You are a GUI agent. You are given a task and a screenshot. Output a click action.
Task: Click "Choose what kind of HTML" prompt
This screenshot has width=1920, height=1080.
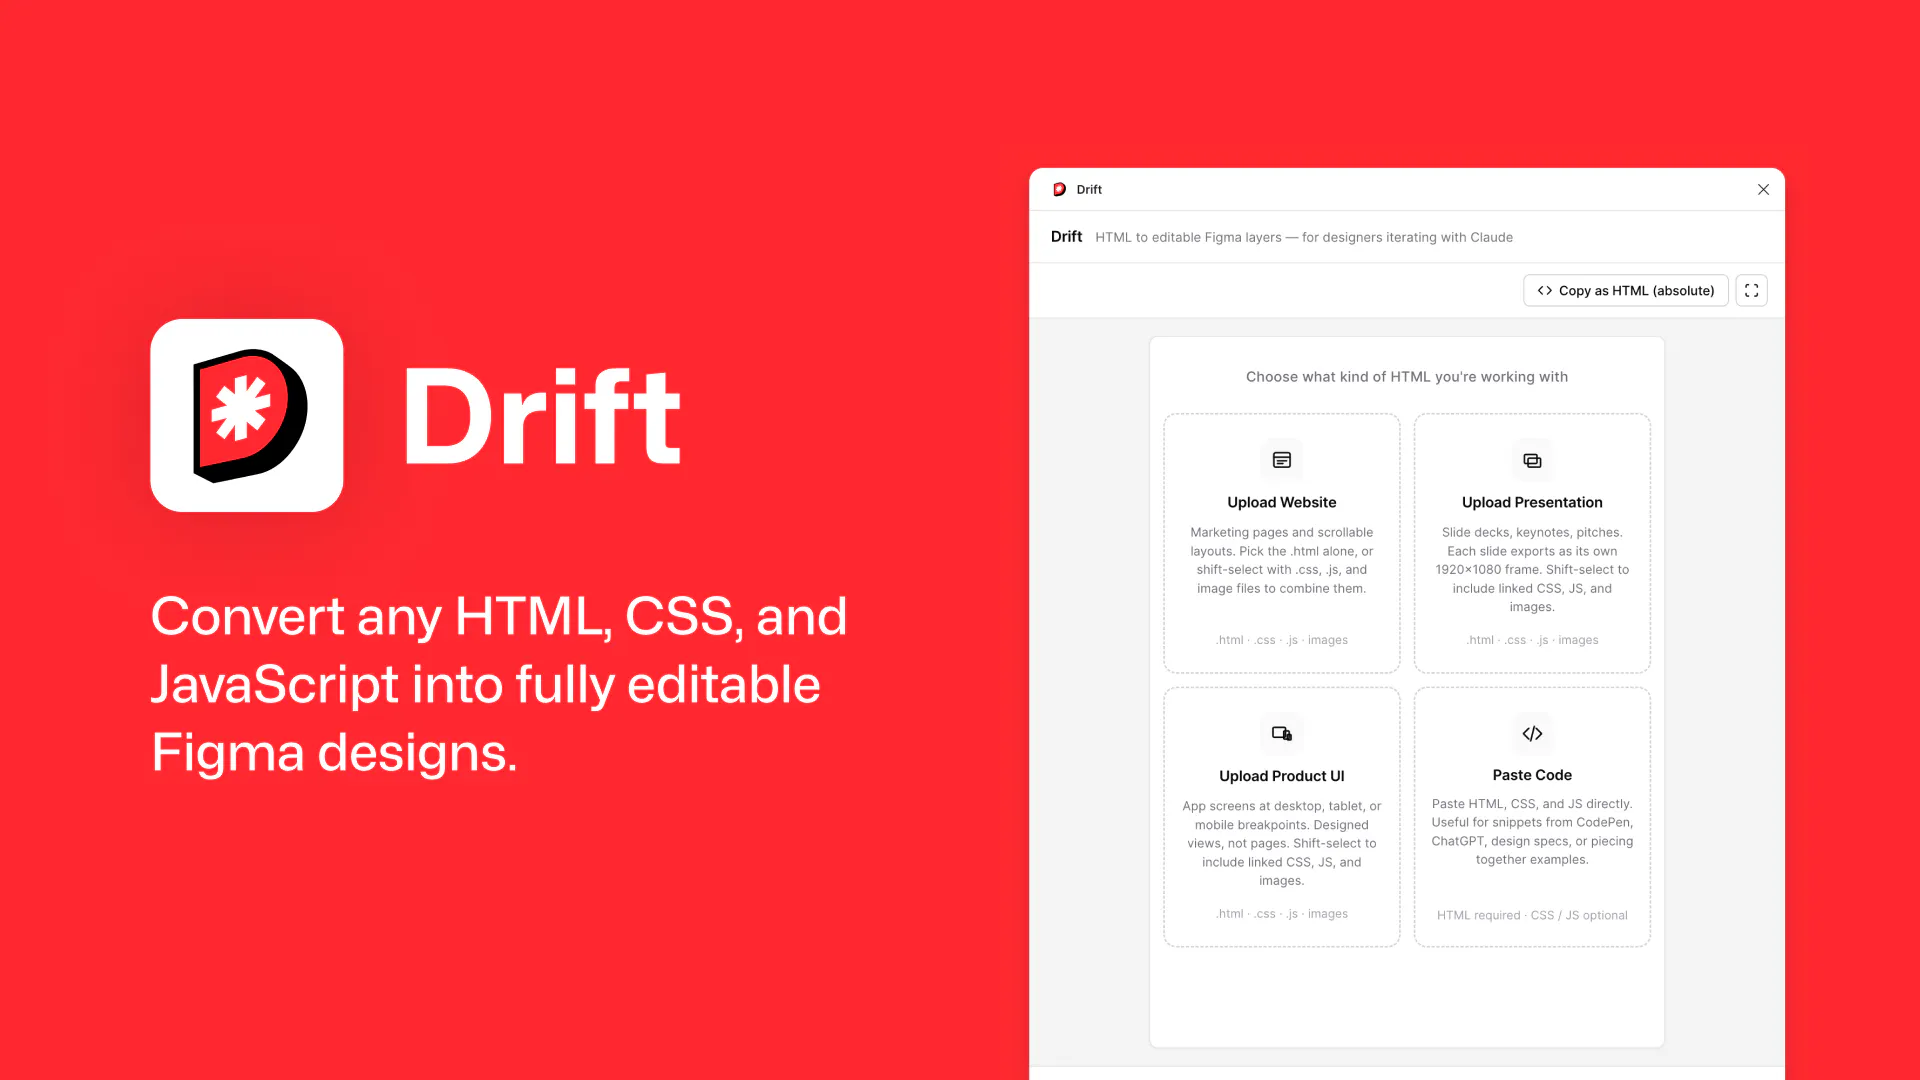point(1406,377)
